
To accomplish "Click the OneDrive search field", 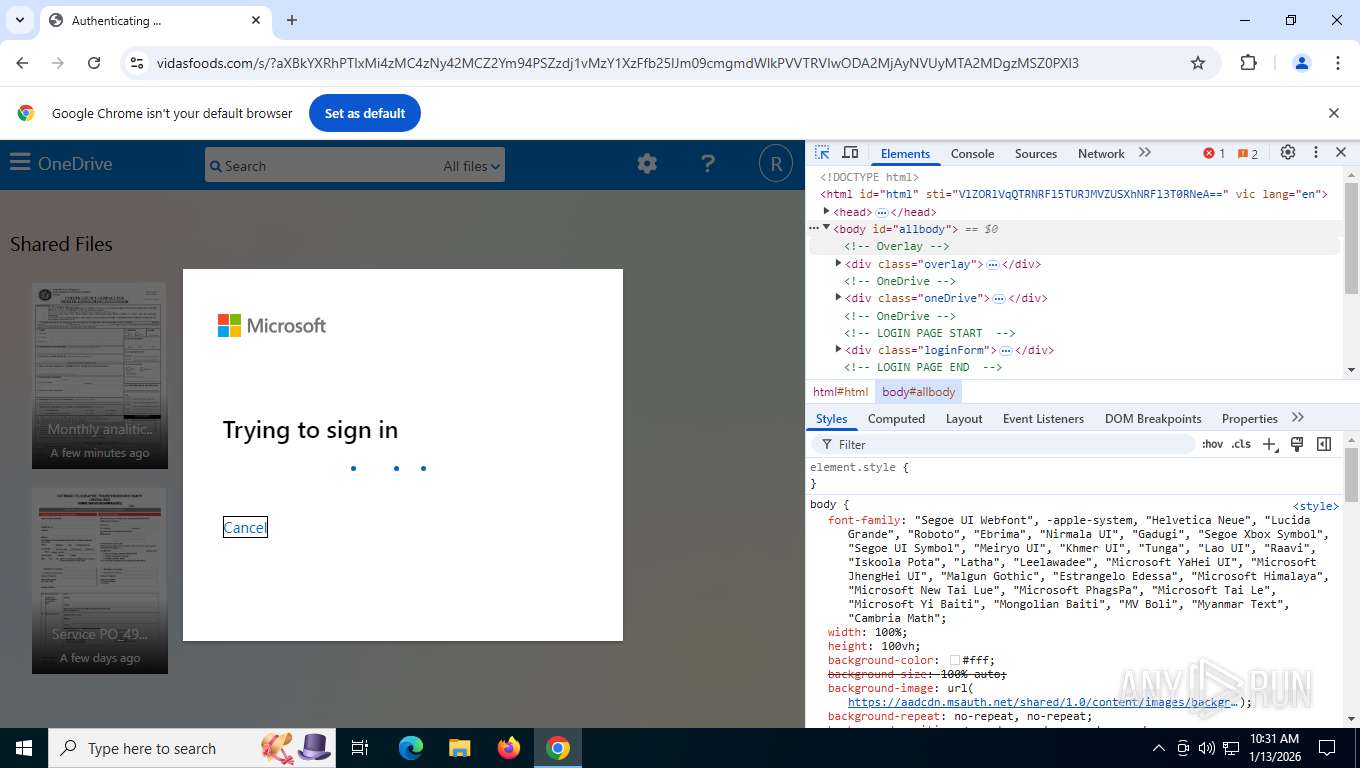I will click(x=322, y=166).
